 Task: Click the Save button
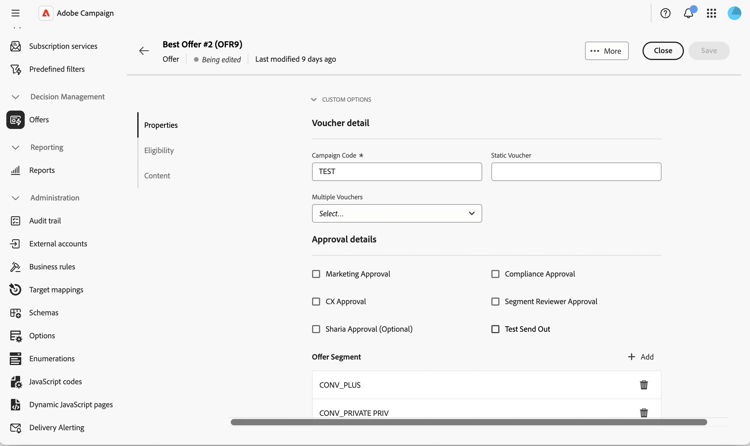pos(709,51)
